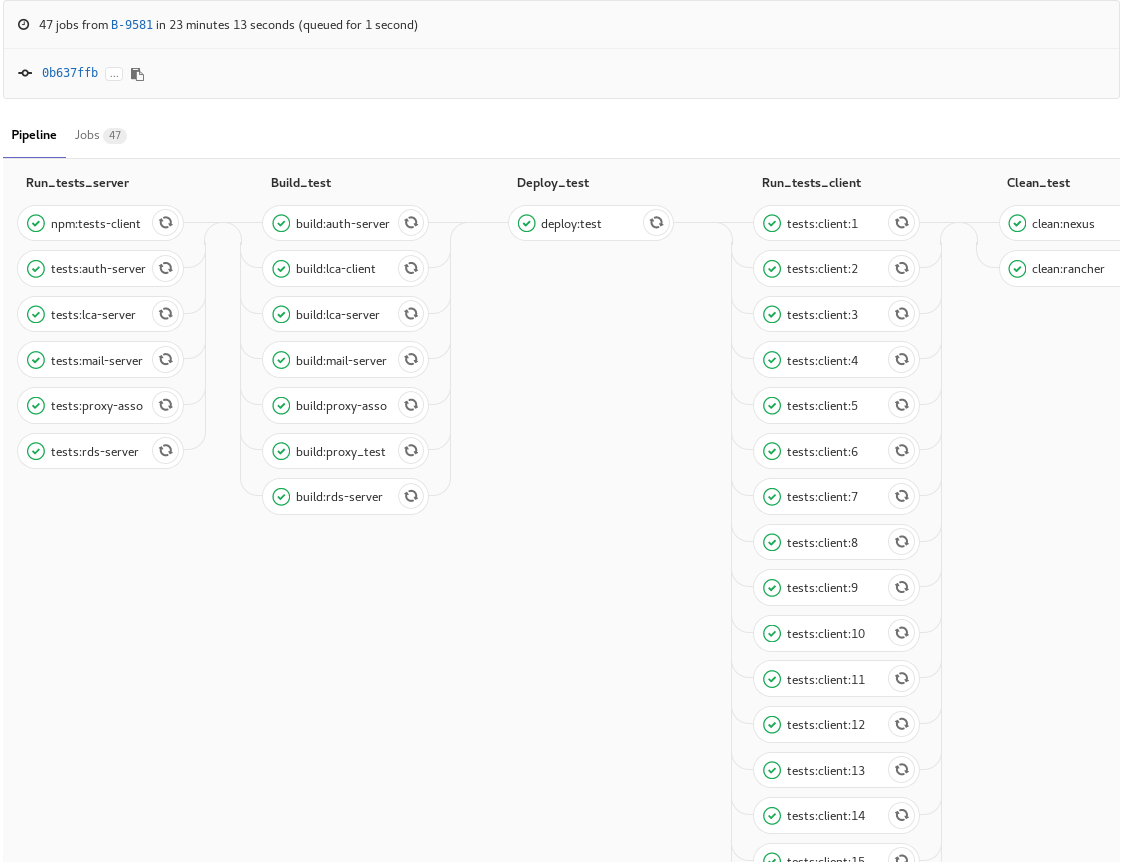Retry the build:rds-server job
The height and width of the screenshot is (862, 1123).
click(411, 496)
